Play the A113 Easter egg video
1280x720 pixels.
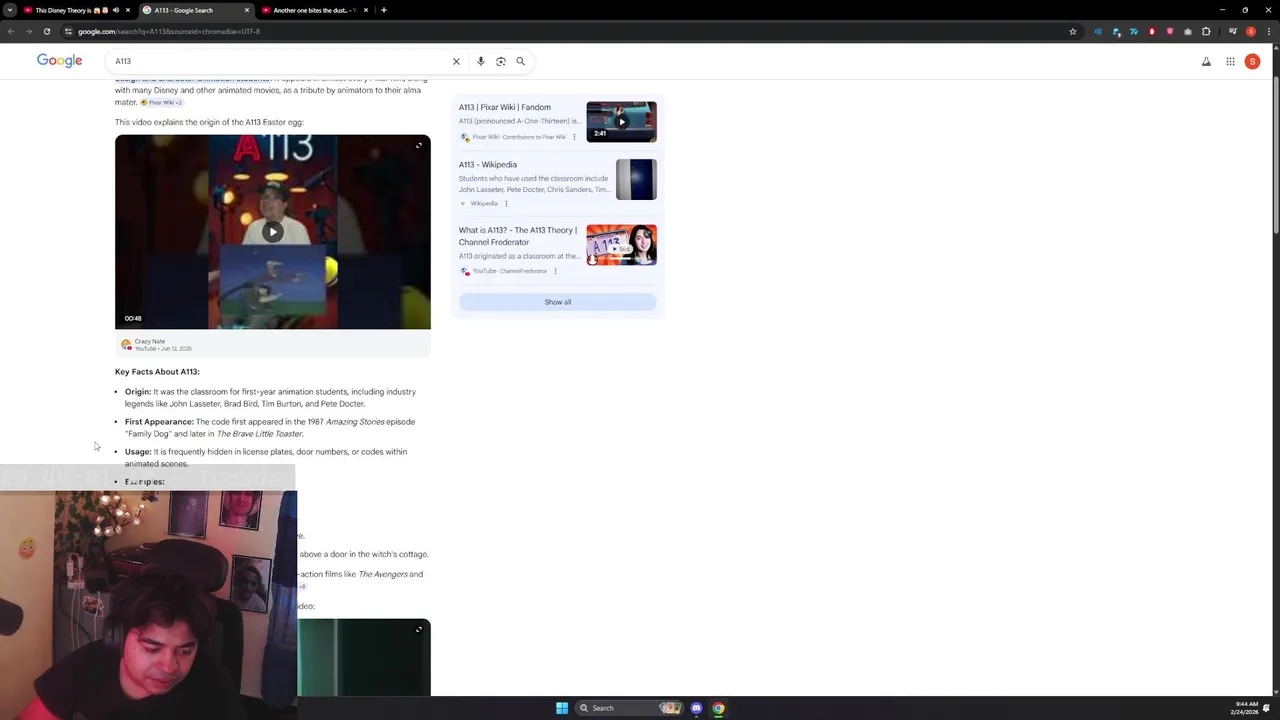coord(273,232)
